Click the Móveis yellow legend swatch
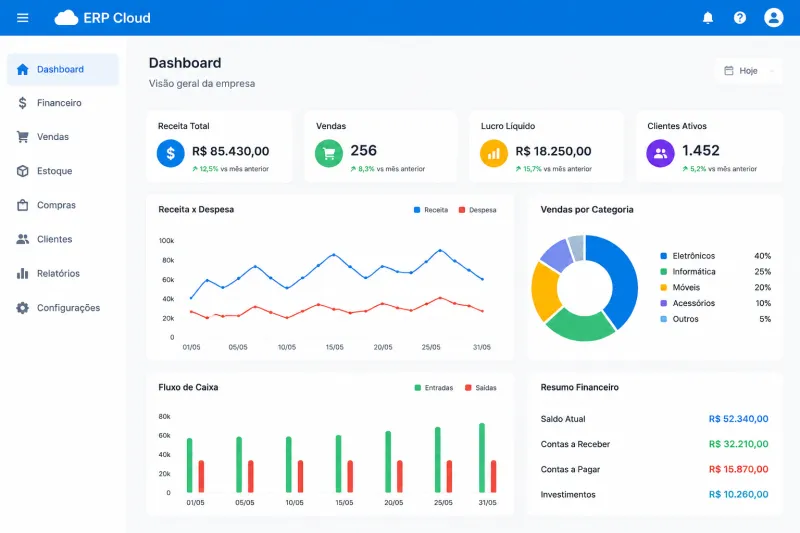This screenshot has width=800, height=533. click(x=664, y=288)
